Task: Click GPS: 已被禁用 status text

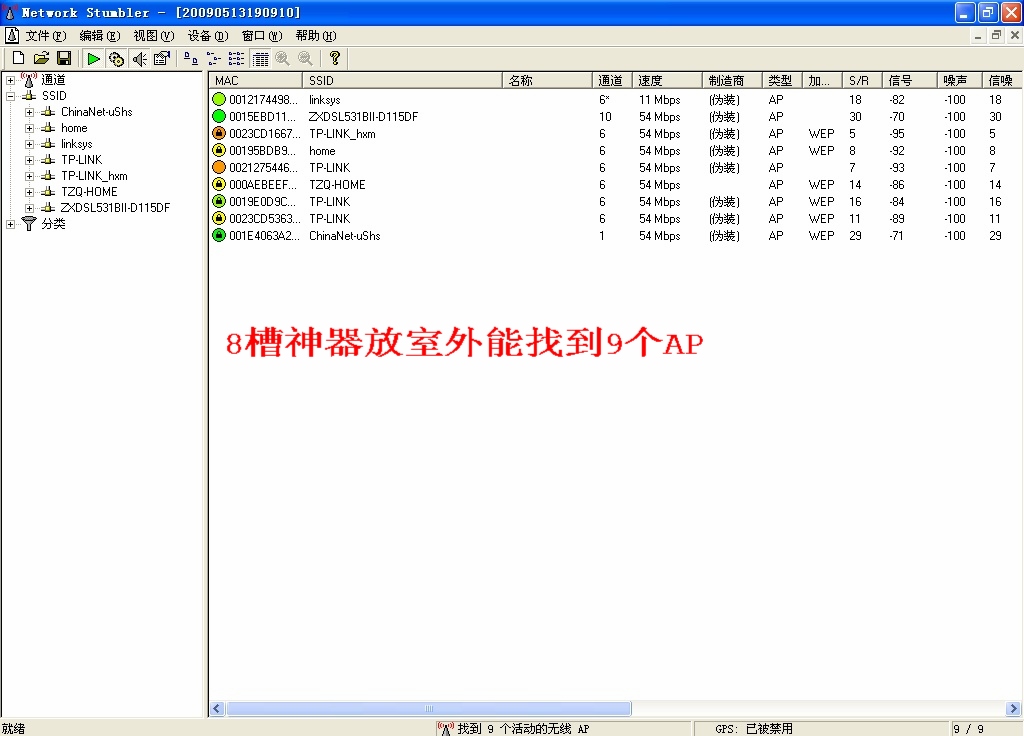Action: [754, 728]
